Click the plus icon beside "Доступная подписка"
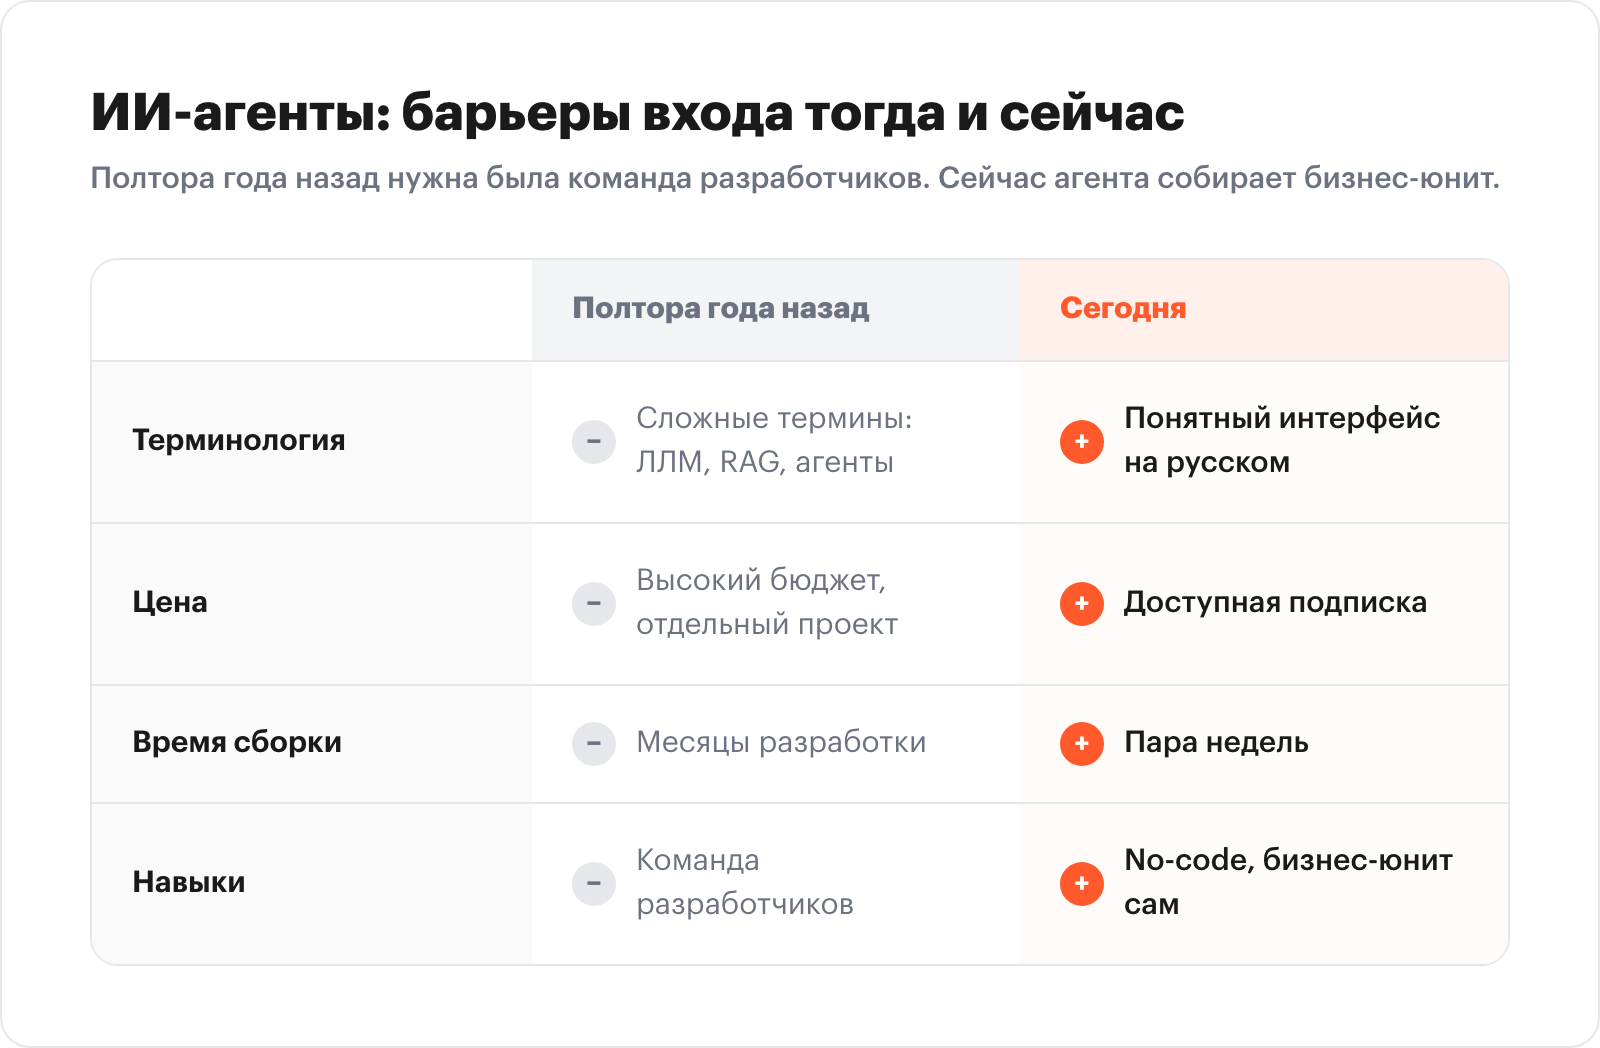This screenshot has height=1048, width=1600. point(1082,604)
